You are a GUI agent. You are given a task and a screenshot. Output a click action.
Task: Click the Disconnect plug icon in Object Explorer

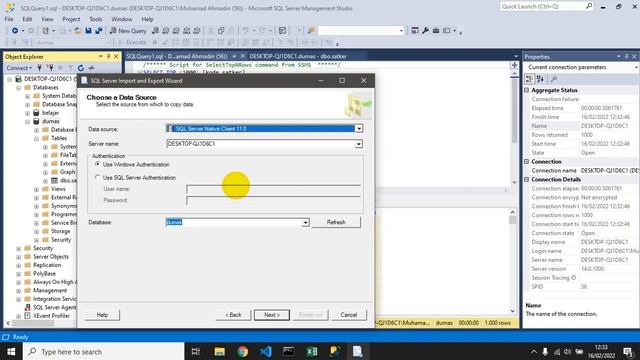[x=50, y=68]
